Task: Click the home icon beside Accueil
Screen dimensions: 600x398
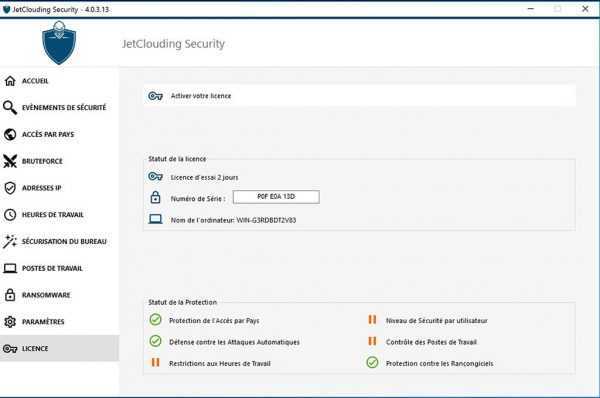Action: pos(10,81)
